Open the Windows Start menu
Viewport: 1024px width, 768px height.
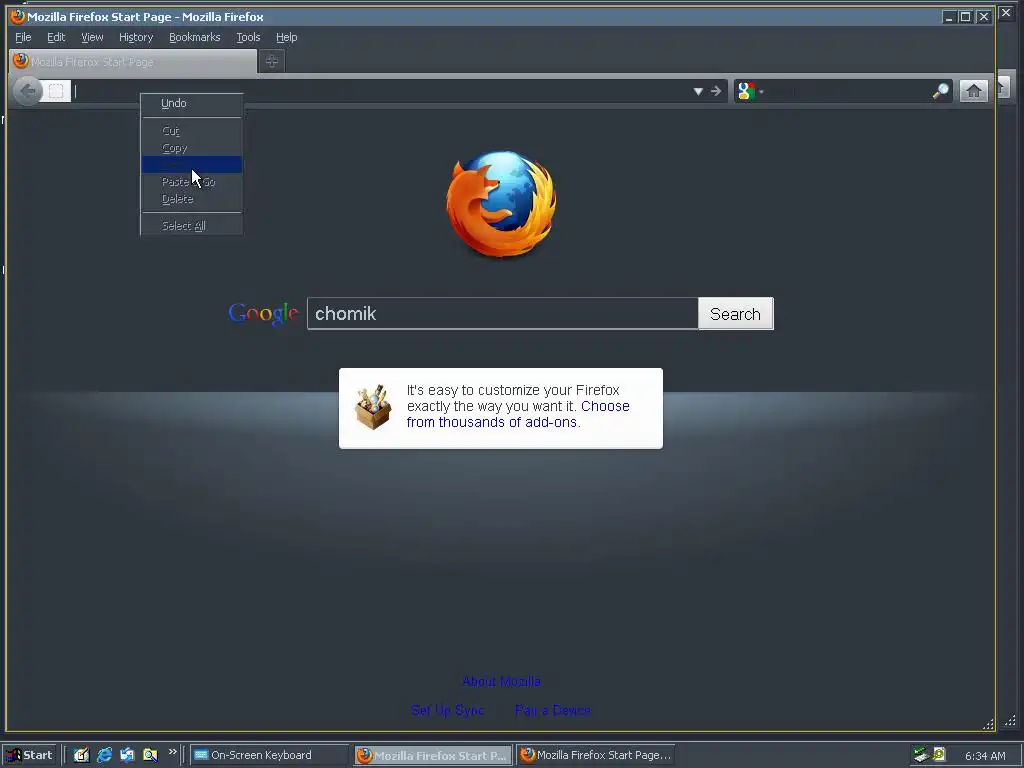coord(30,755)
